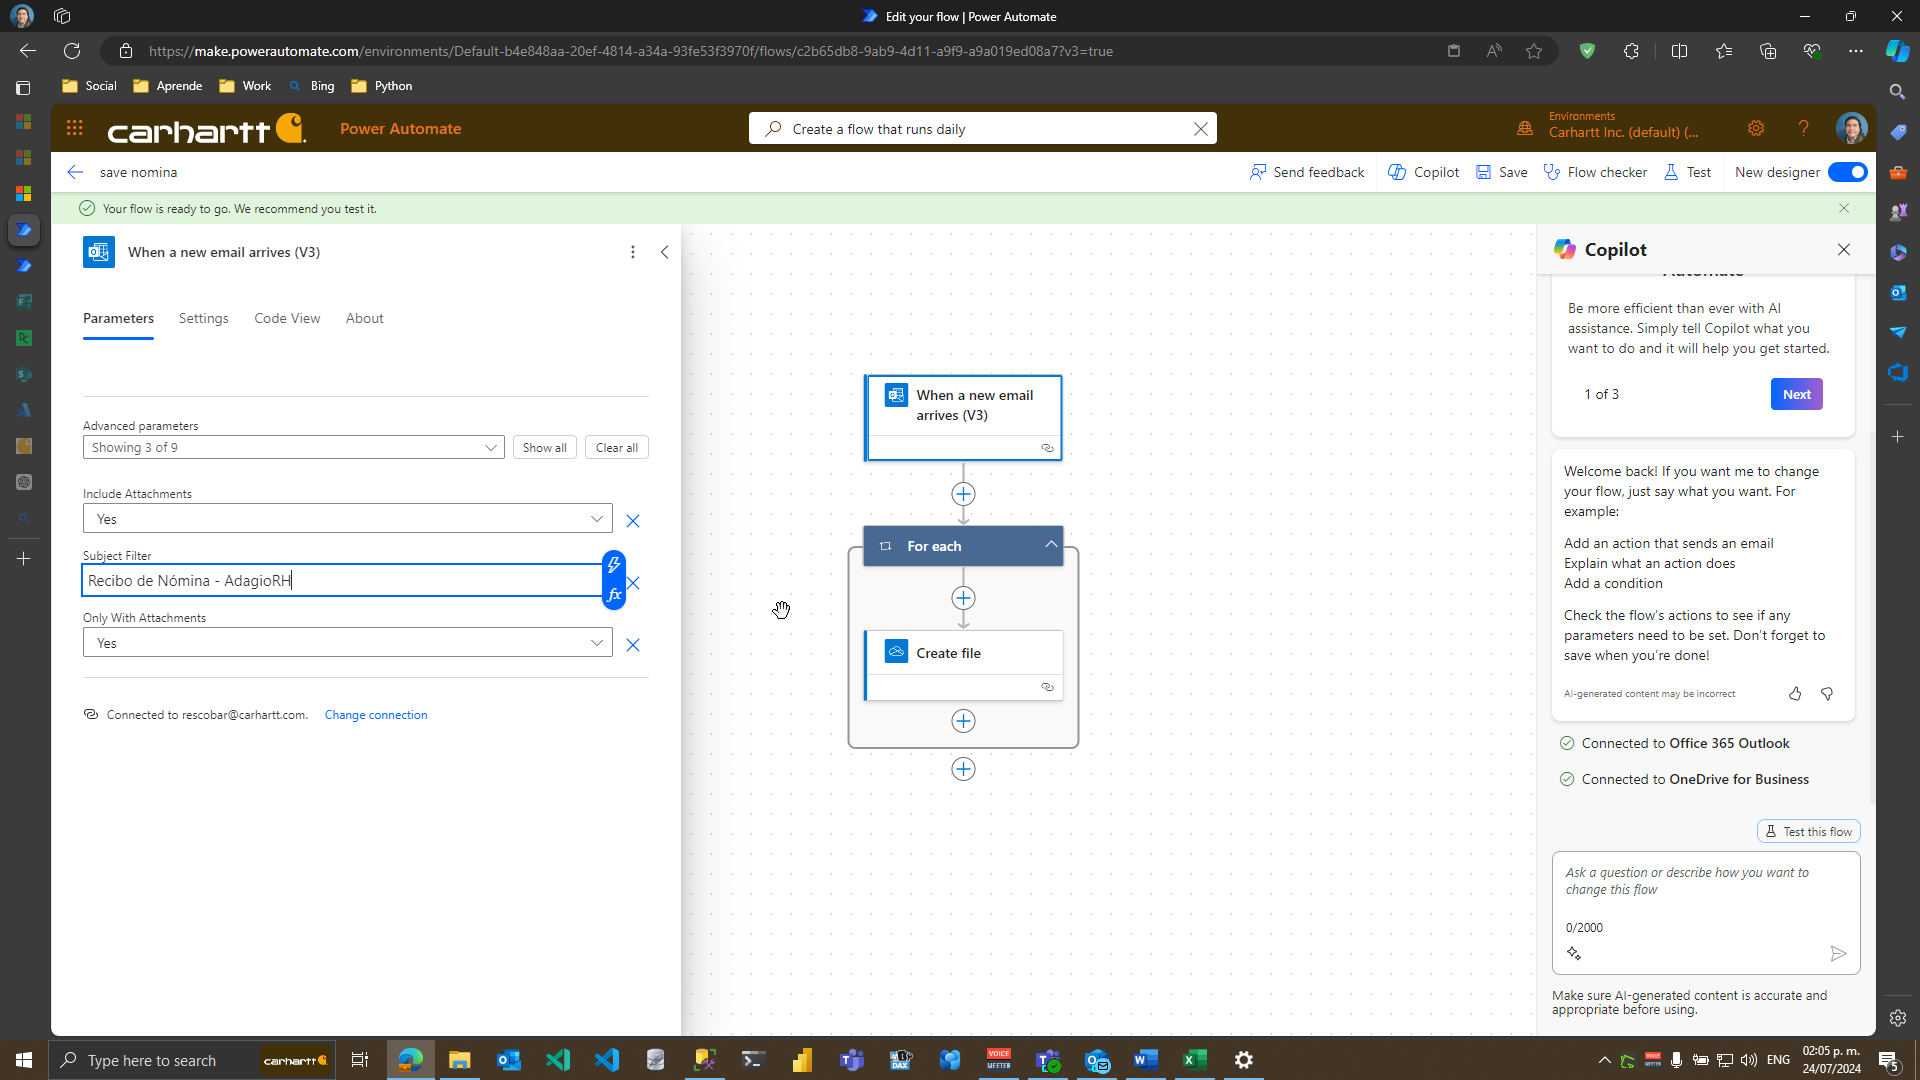Insert an expression with the fx icon
The width and height of the screenshot is (1920, 1080).
pos(614,595)
